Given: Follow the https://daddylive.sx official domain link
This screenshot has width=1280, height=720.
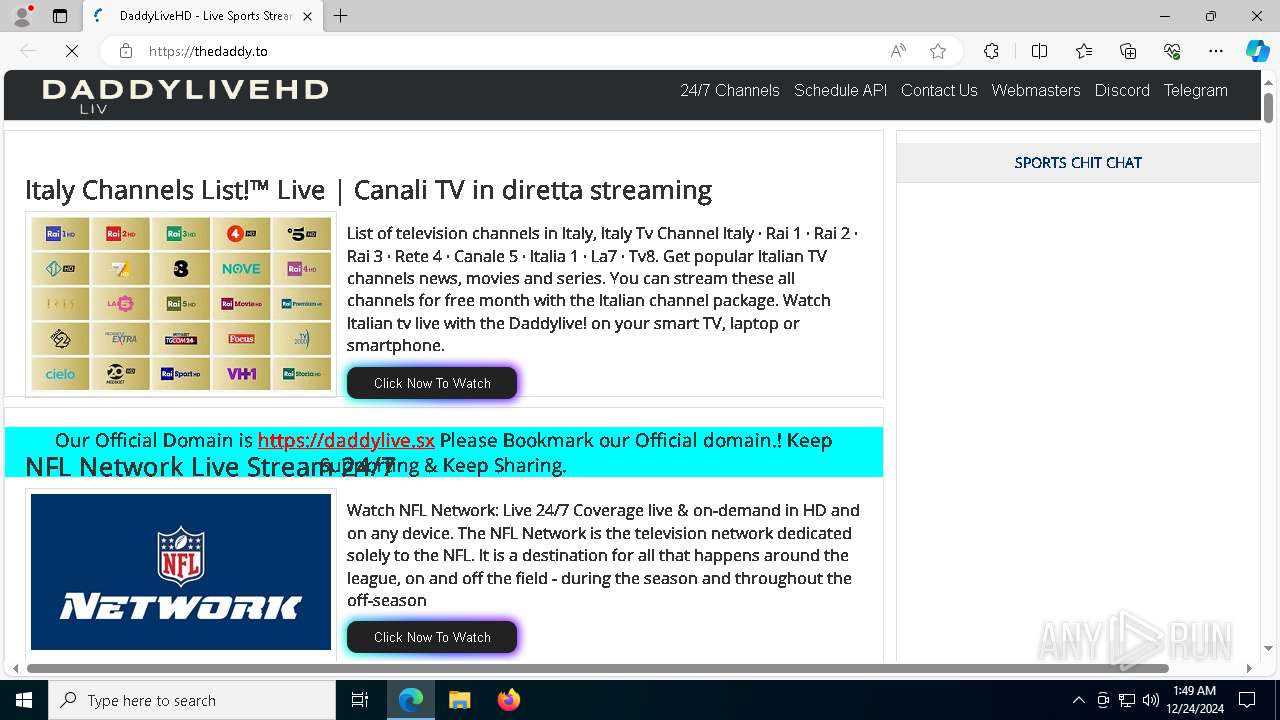Looking at the screenshot, I should 346,440.
